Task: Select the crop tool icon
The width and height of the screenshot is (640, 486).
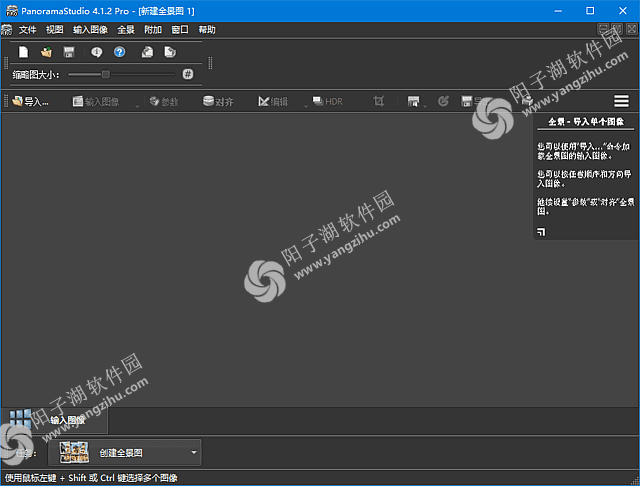Action: pyautogui.click(x=379, y=101)
